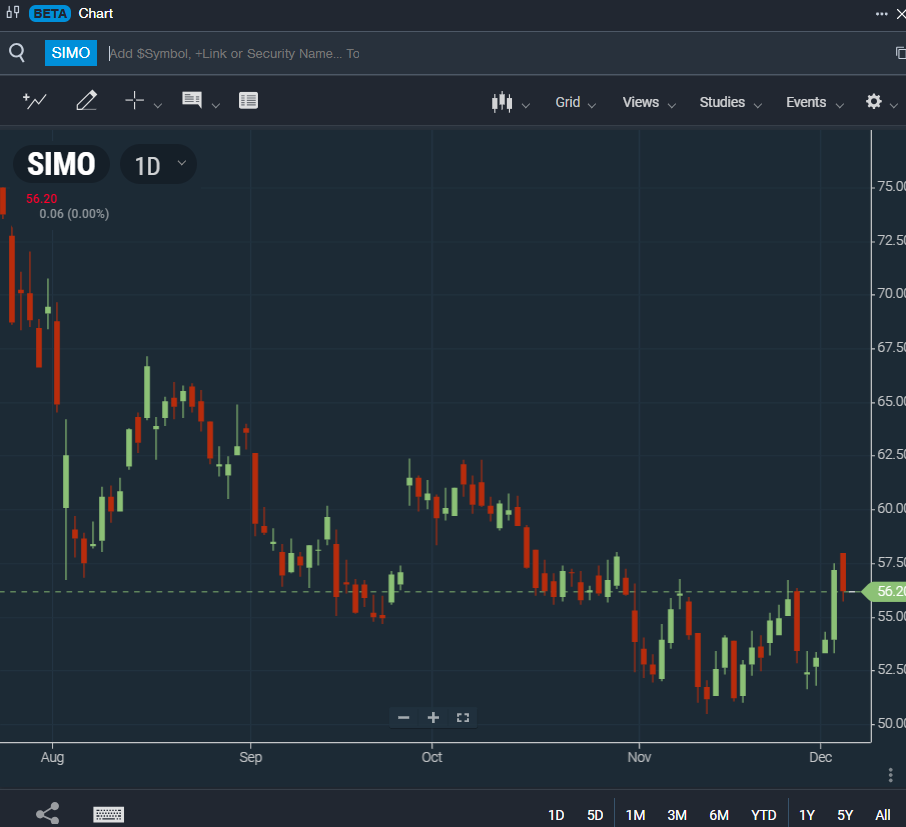Expand the settings gear dropdown arrow
906x827 pixels.
894,105
